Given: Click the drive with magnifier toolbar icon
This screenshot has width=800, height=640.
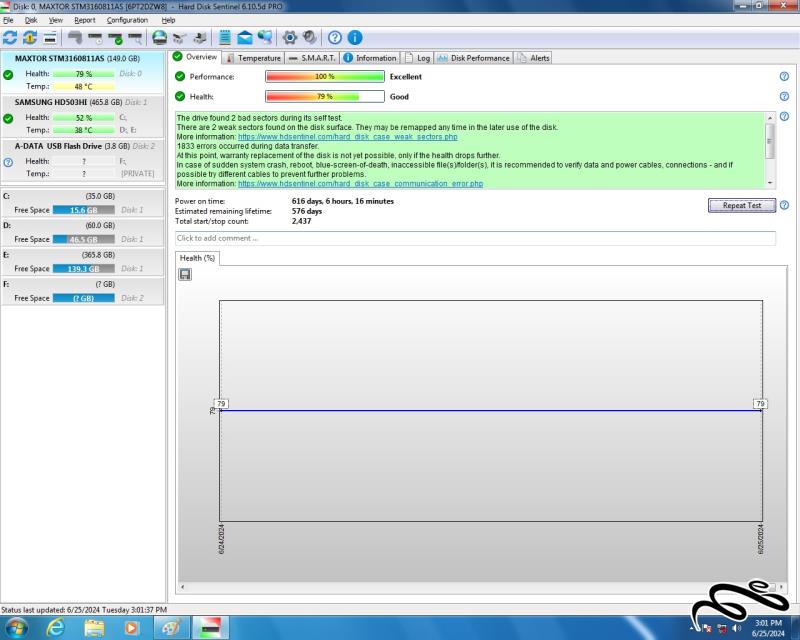Looking at the screenshot, I should click(135, 38).
